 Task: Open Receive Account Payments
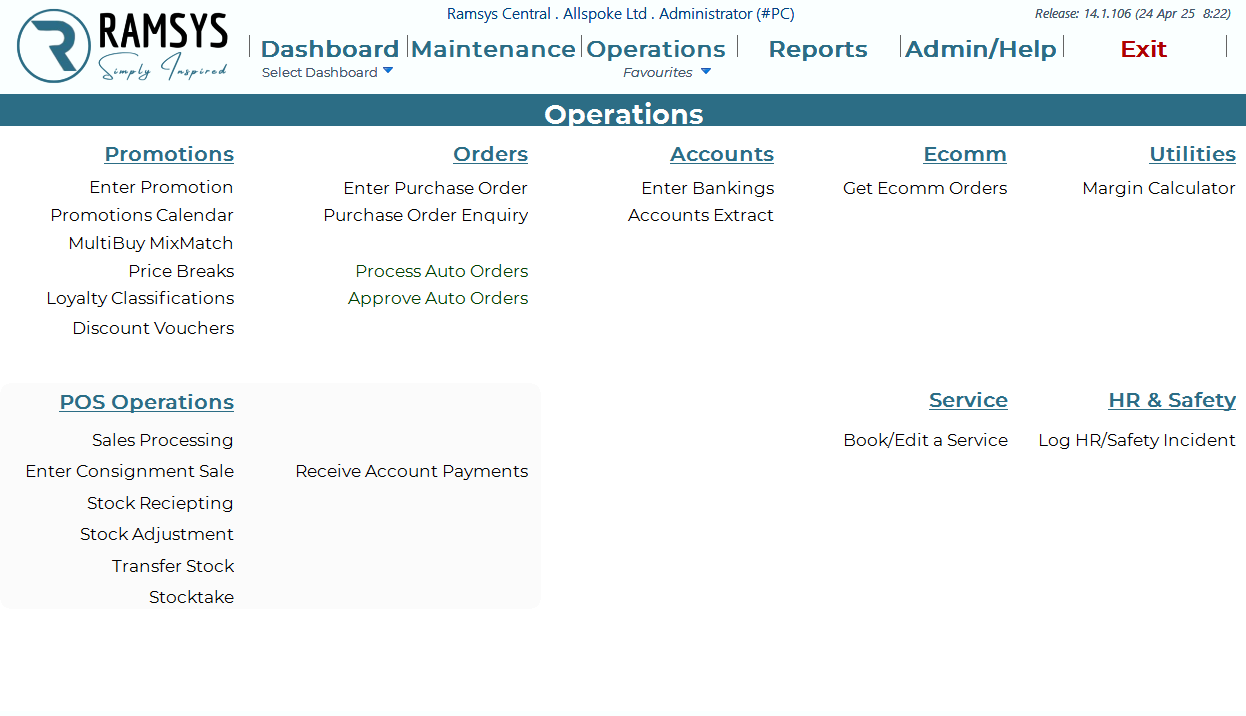coord(412,471)
